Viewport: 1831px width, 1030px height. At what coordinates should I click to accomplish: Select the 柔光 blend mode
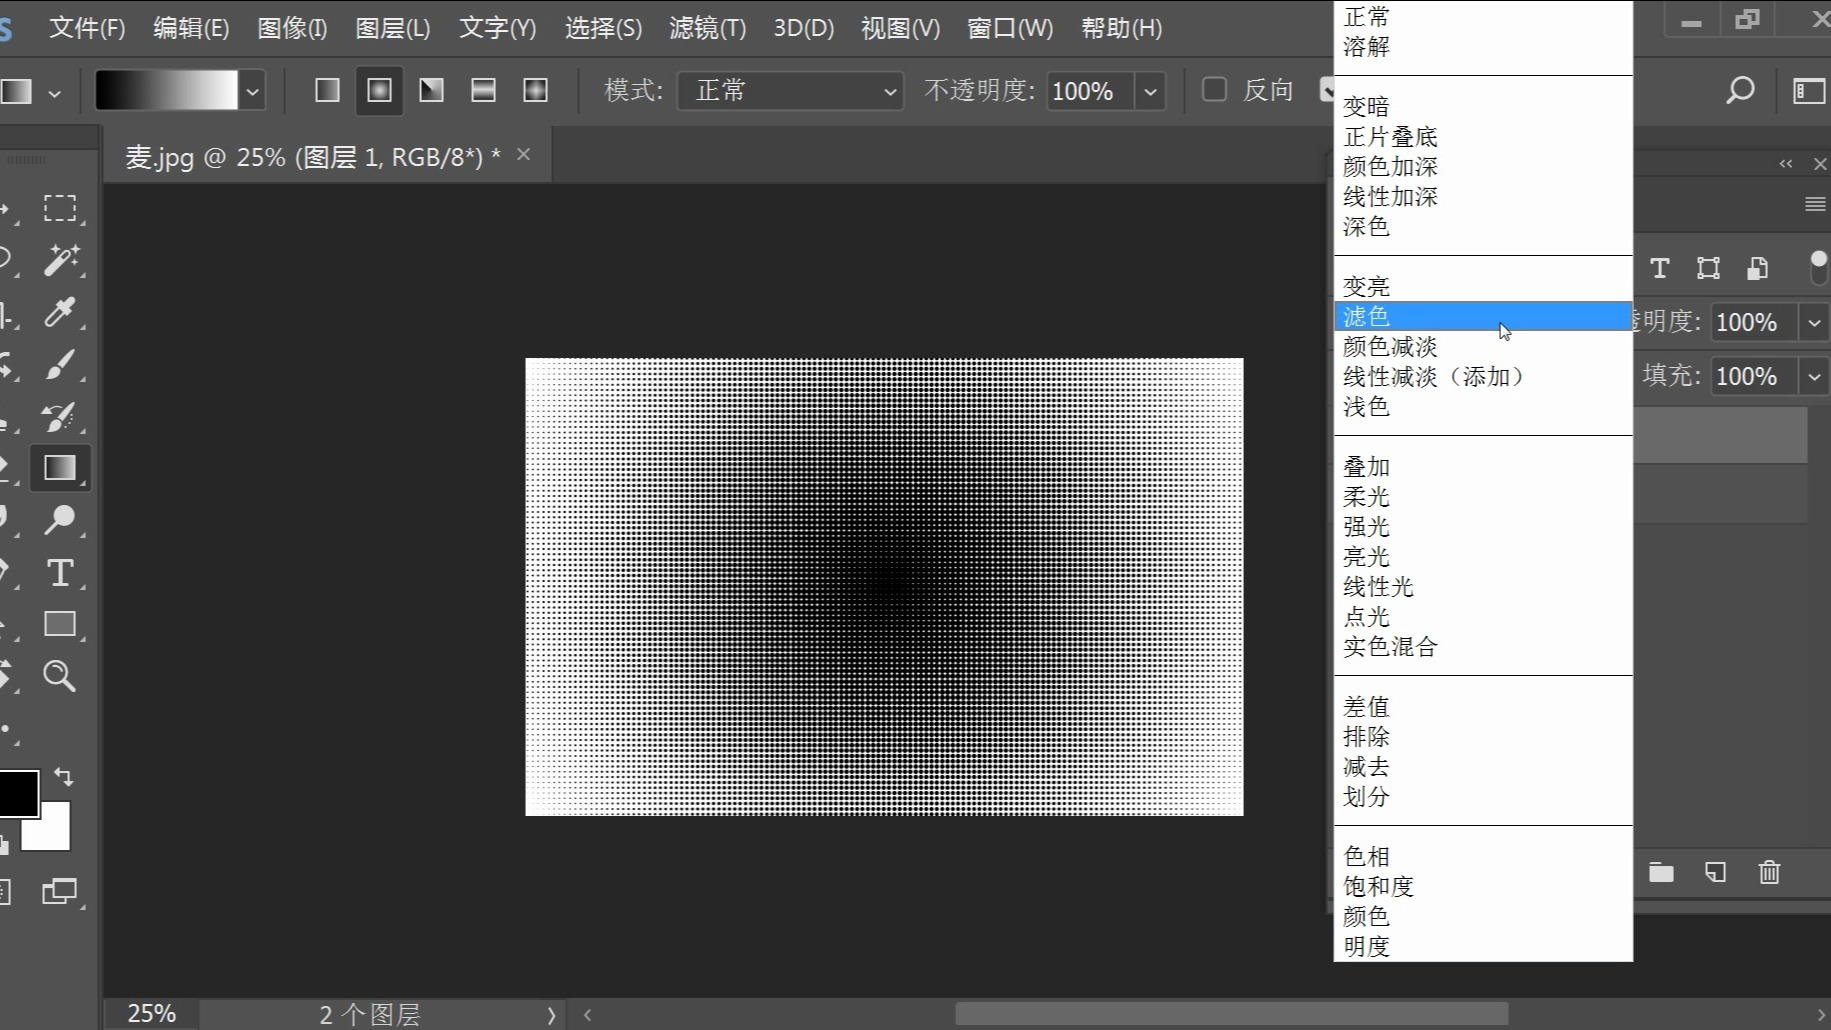[1483, 497]
